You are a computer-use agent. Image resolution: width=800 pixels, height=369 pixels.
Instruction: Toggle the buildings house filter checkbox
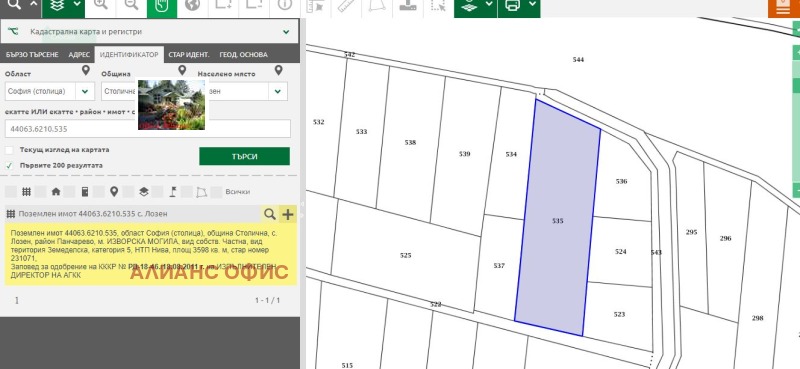coord(40,192)
